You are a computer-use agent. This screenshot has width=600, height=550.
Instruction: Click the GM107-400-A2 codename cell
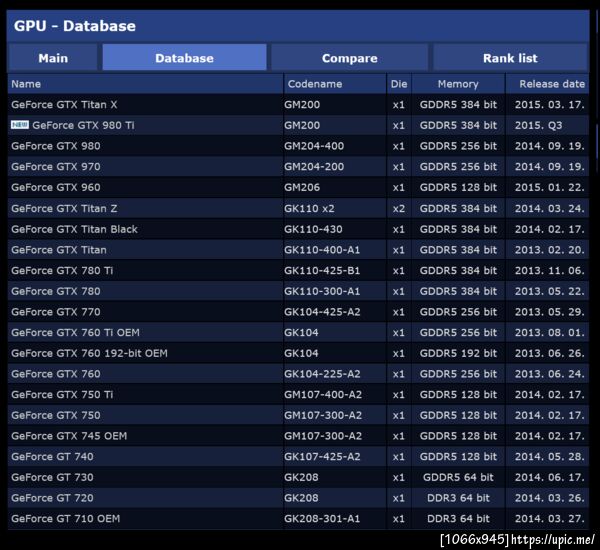pos(323,395)
